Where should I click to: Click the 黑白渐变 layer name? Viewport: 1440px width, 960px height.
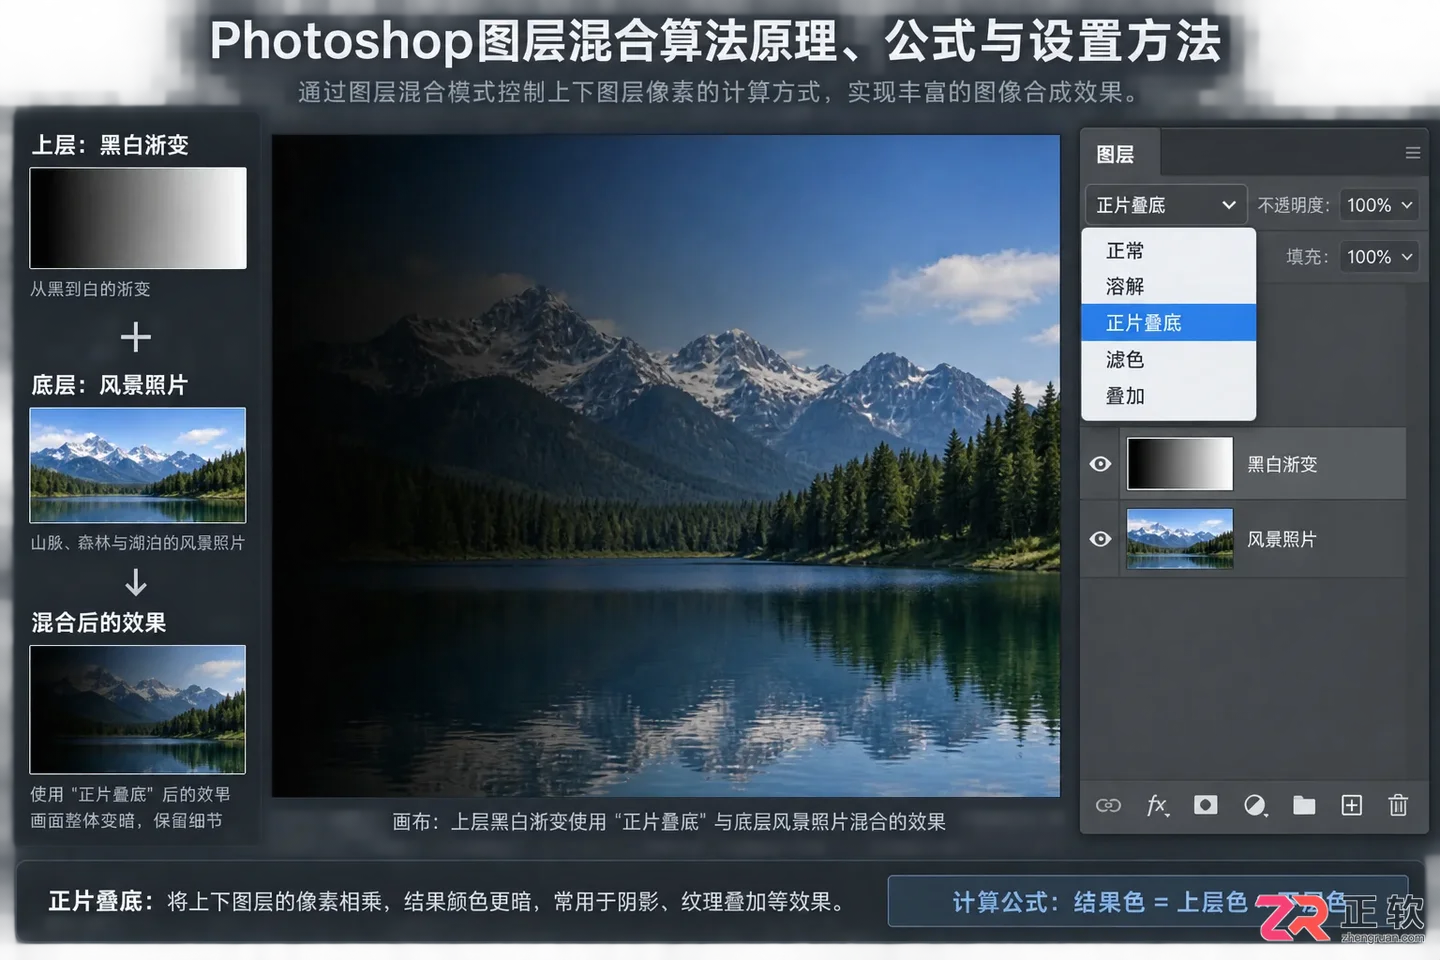pyautogui.click(x=1282, y=464)
